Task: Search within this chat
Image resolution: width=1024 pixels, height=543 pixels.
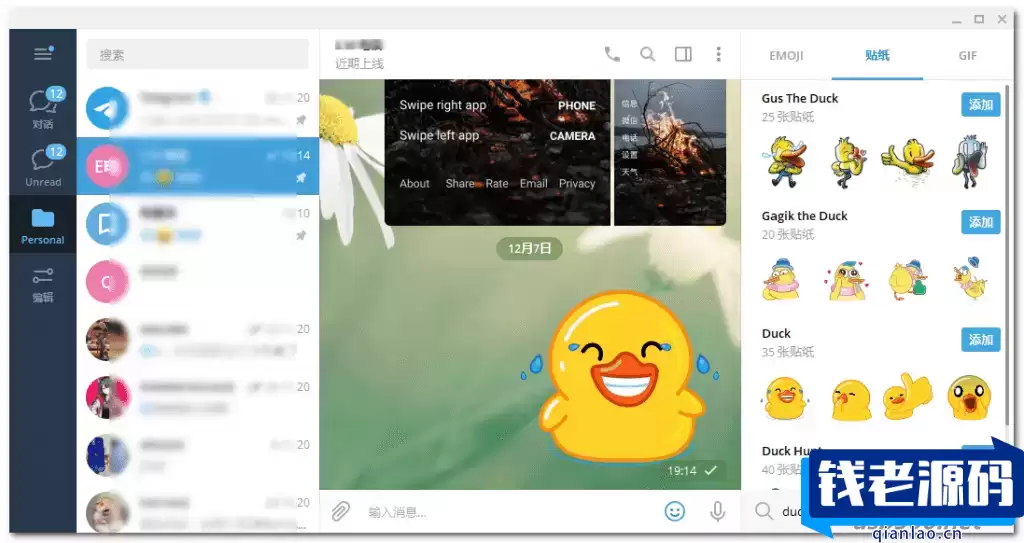Action: 647,54
